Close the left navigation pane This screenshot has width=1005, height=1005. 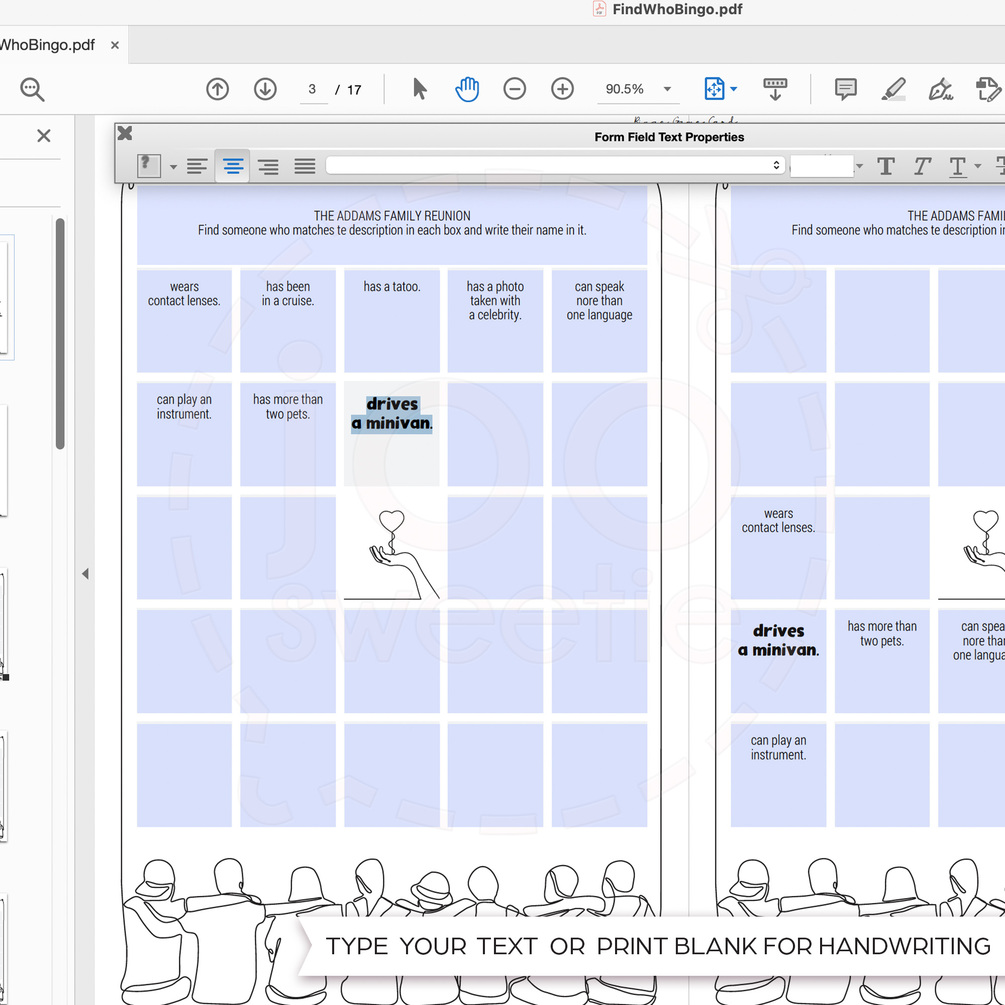[x=44, y=136]
